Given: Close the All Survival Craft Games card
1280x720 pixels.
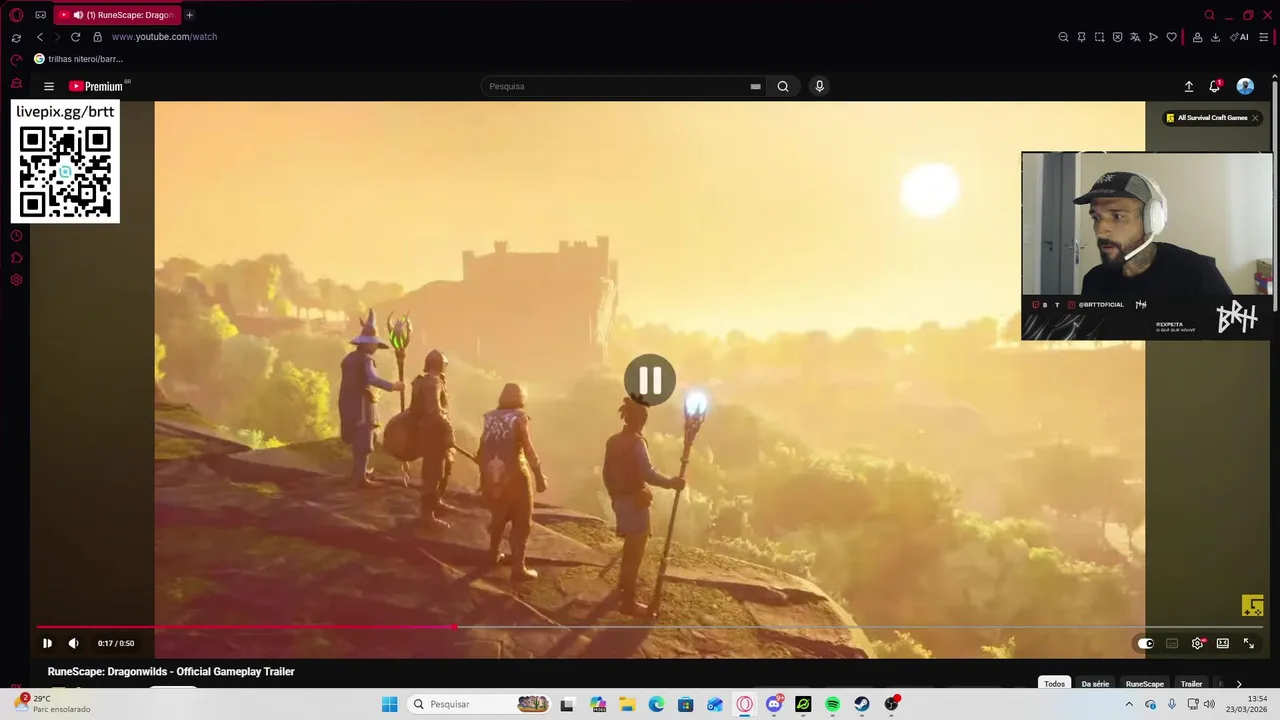Looking at the screenshot, I should pos(1255,118).
